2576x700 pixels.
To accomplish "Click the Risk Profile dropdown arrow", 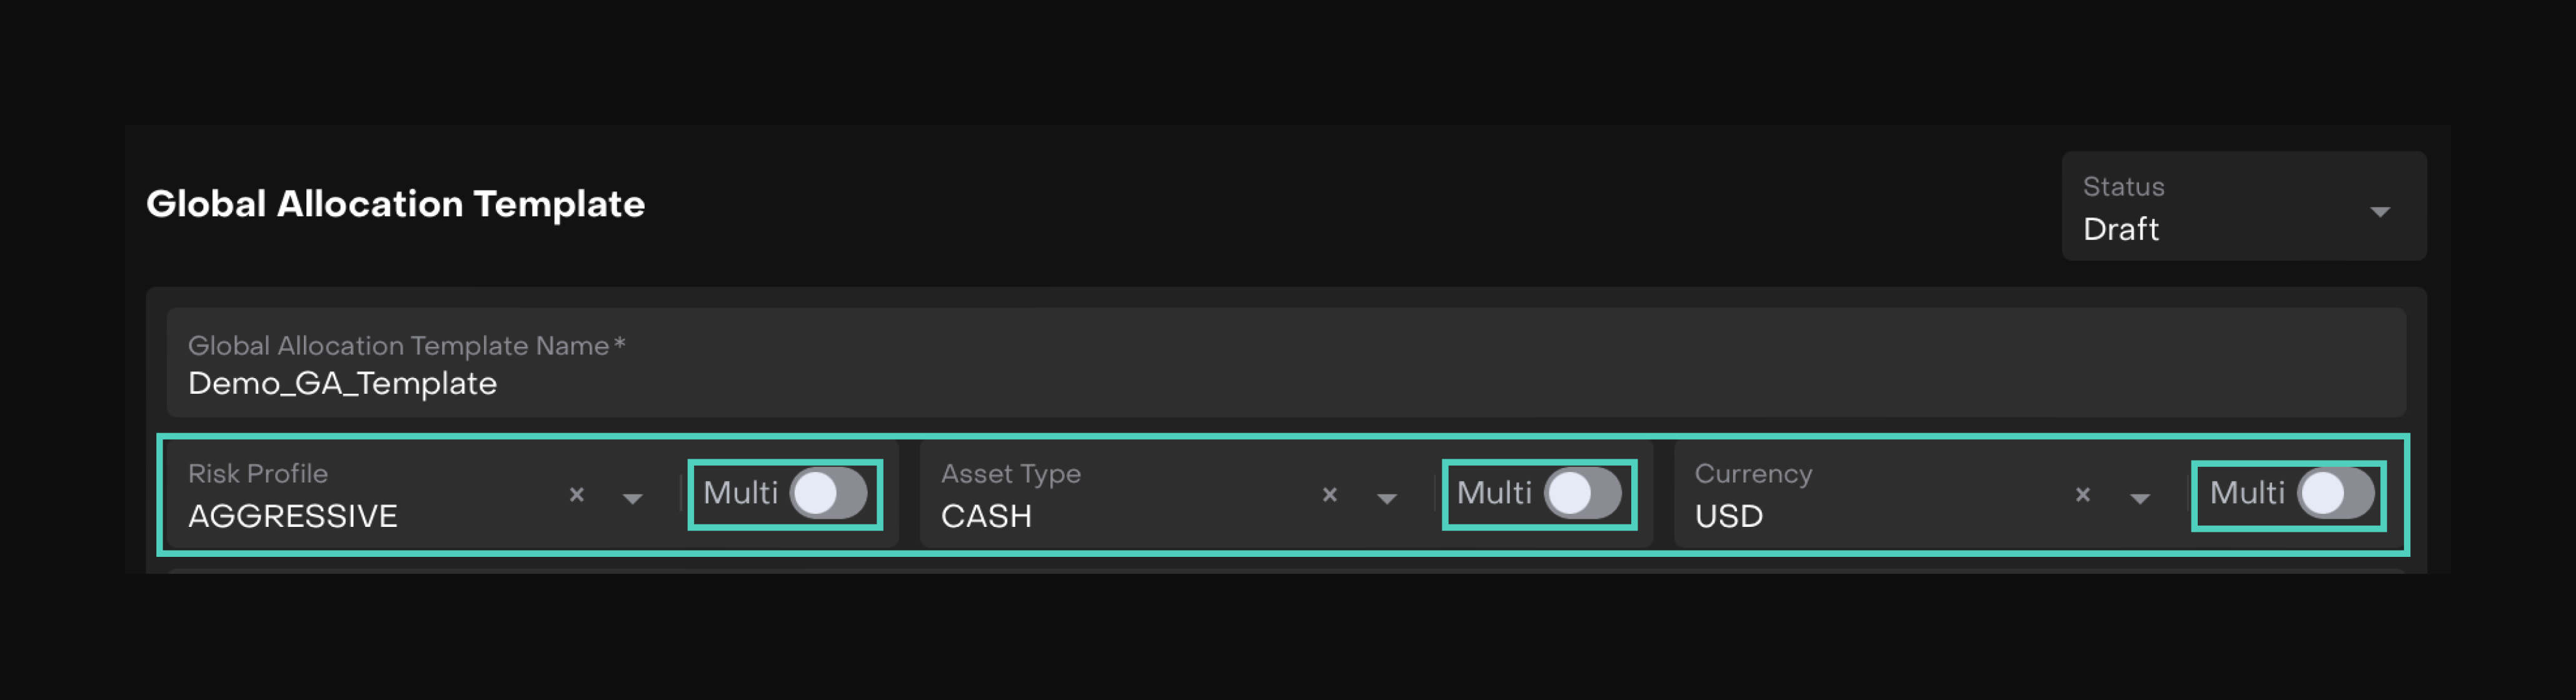I will (x=632, y=498).
